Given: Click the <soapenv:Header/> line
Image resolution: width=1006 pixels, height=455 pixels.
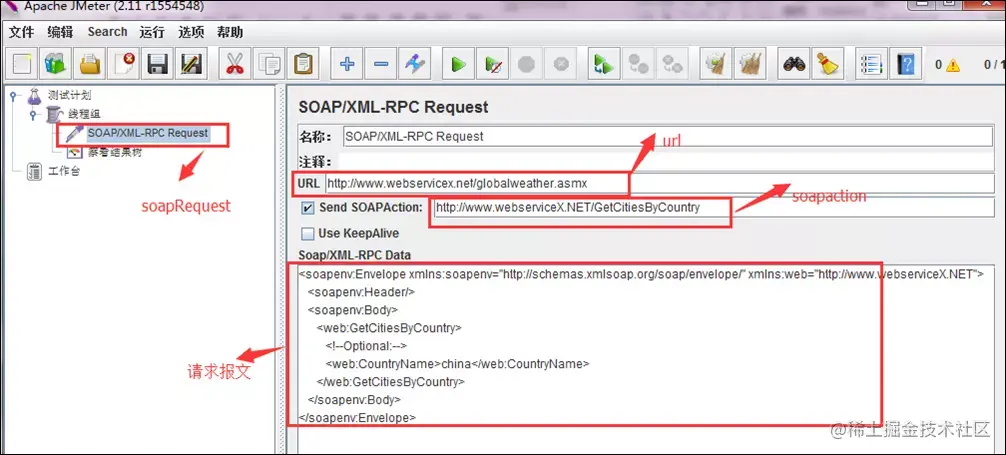Looking at the screenshot, I should tap(361, 292).
